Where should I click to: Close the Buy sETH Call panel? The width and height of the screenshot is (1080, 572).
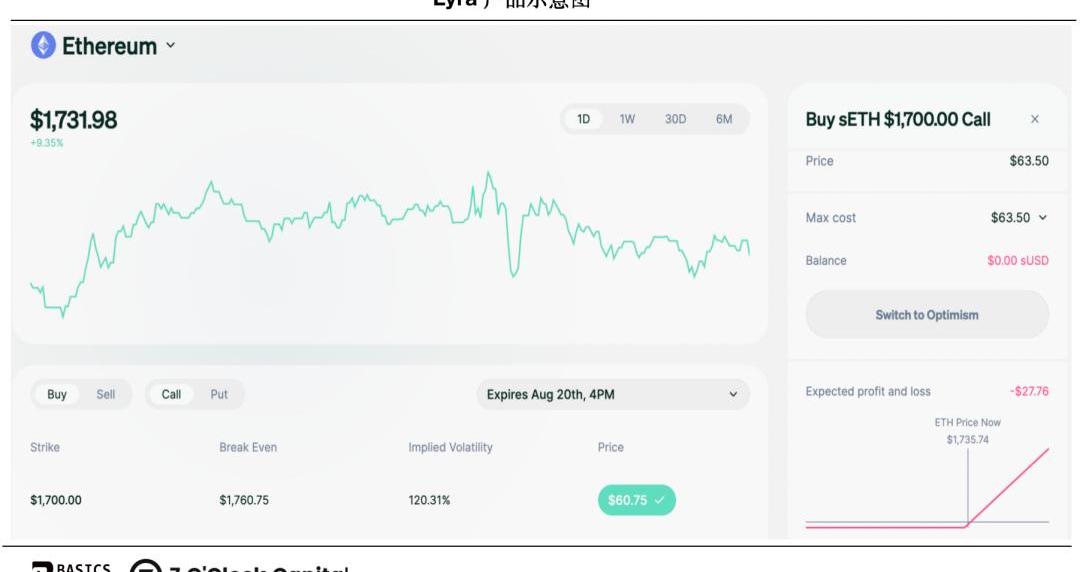tap(1034, 119)
